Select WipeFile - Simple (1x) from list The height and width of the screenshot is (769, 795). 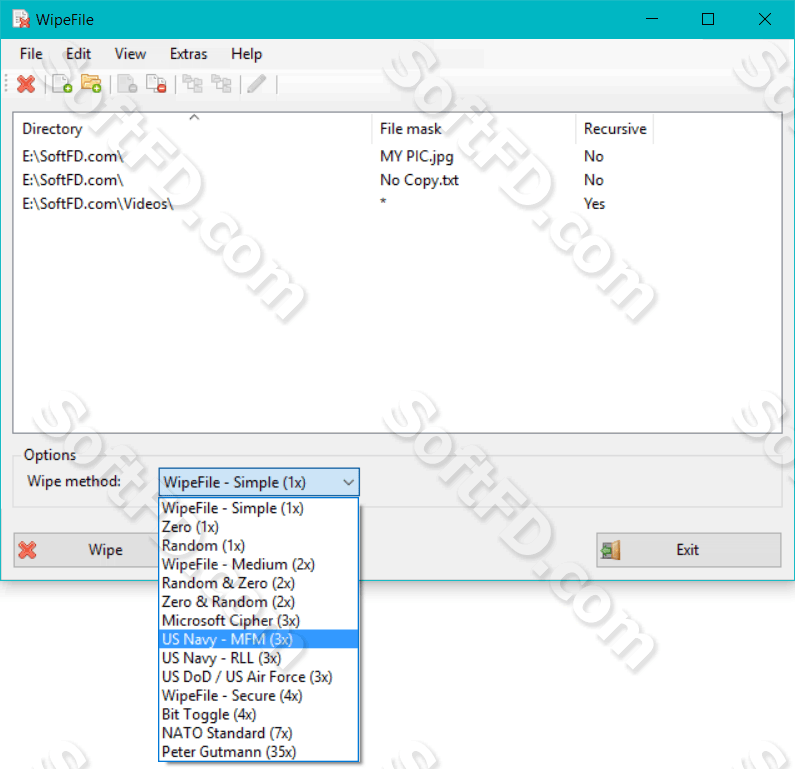click(259, 508)
